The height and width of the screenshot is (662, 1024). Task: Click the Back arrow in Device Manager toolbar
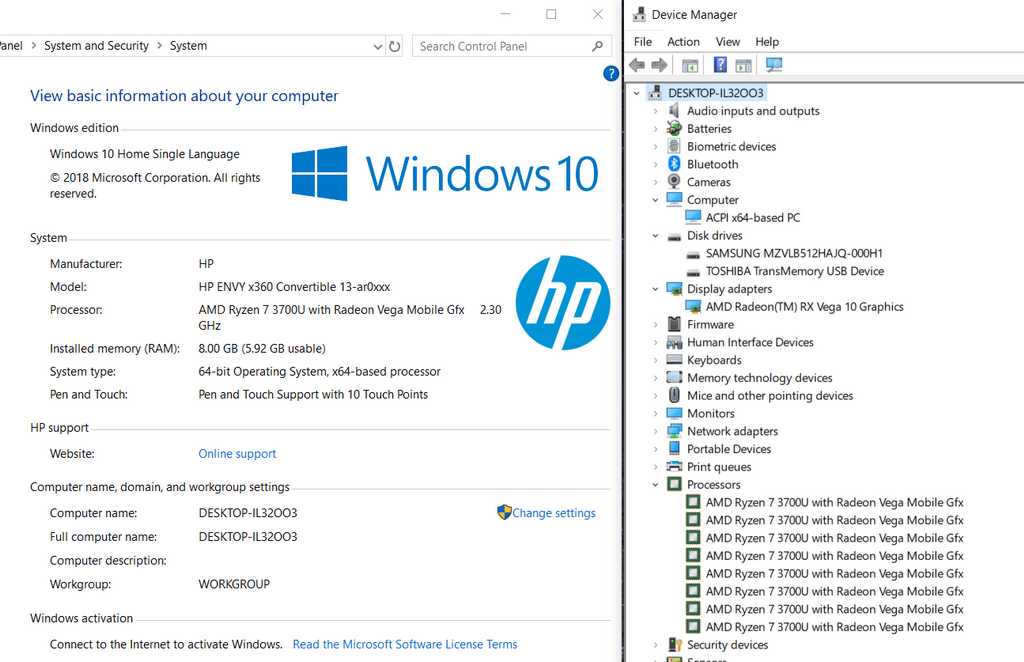[637, 65]
